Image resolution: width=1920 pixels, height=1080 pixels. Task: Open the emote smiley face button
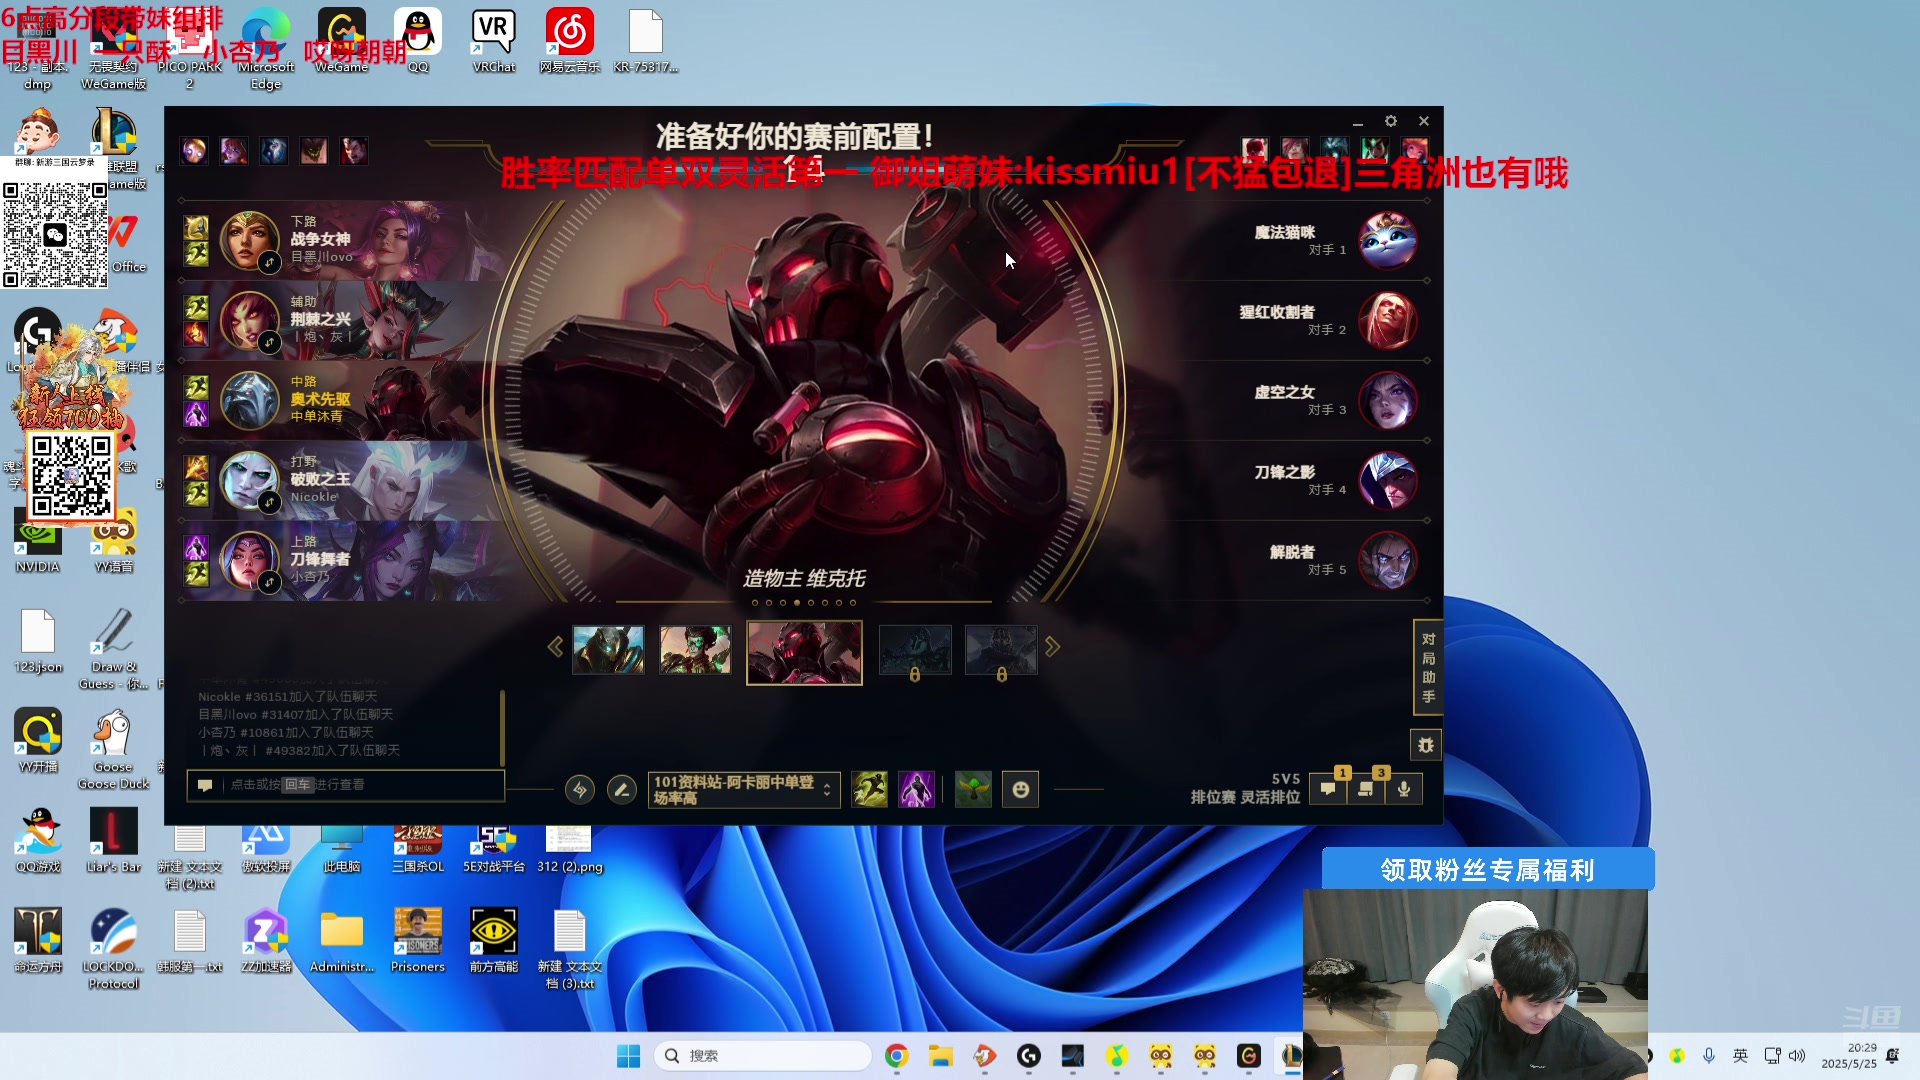point(1020,790)
